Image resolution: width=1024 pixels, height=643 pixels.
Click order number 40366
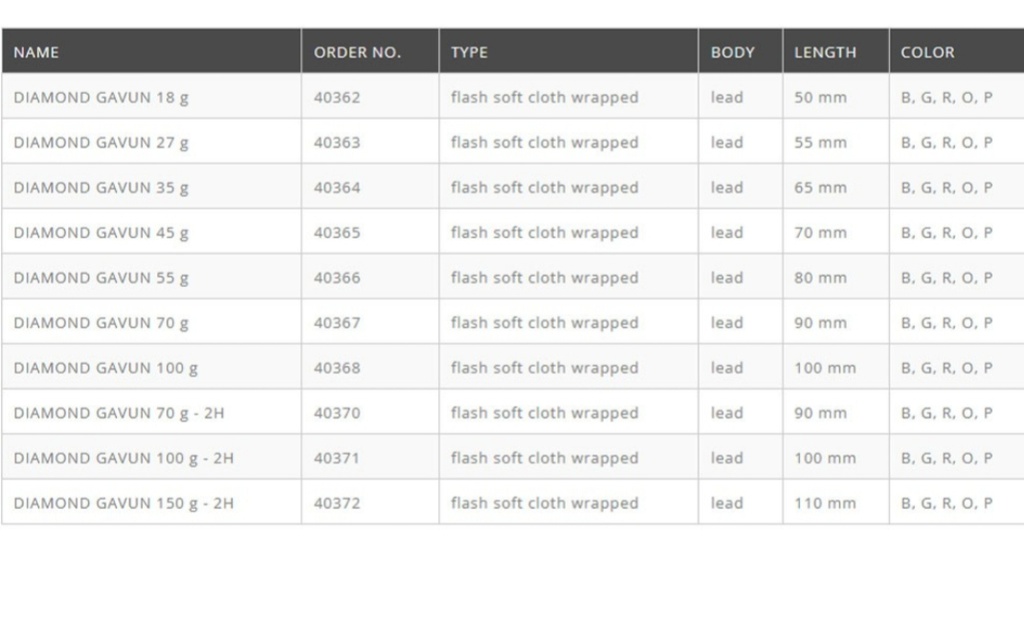click(x=337, y=277)
